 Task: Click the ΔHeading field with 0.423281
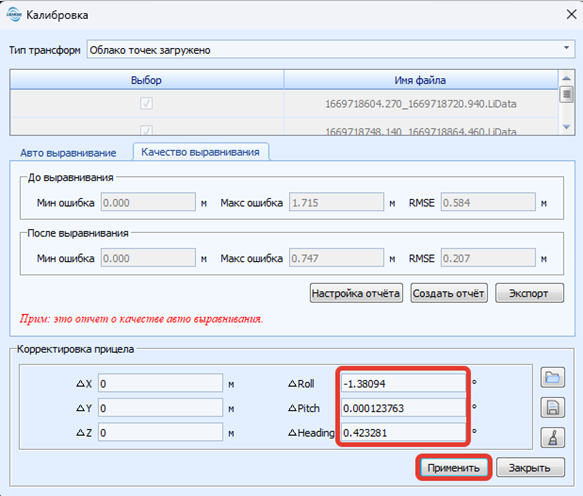403,432
